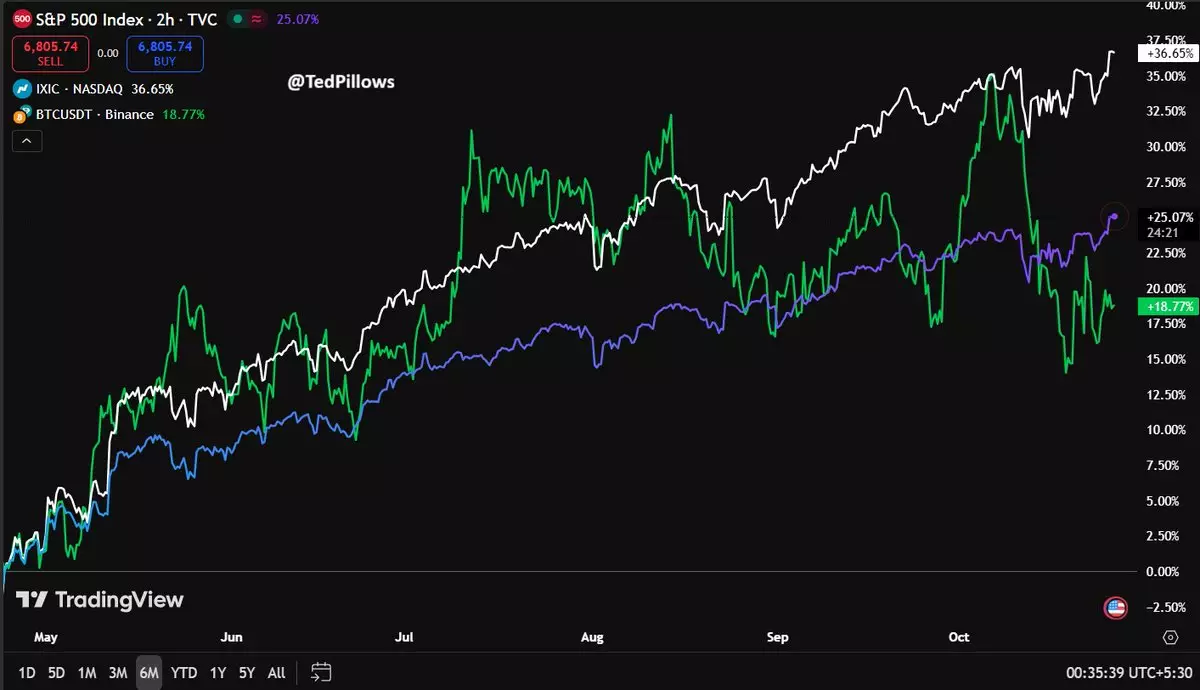Click the IXIC NASDAQ symbol icon
The image size is (1200, 690).
20,89
